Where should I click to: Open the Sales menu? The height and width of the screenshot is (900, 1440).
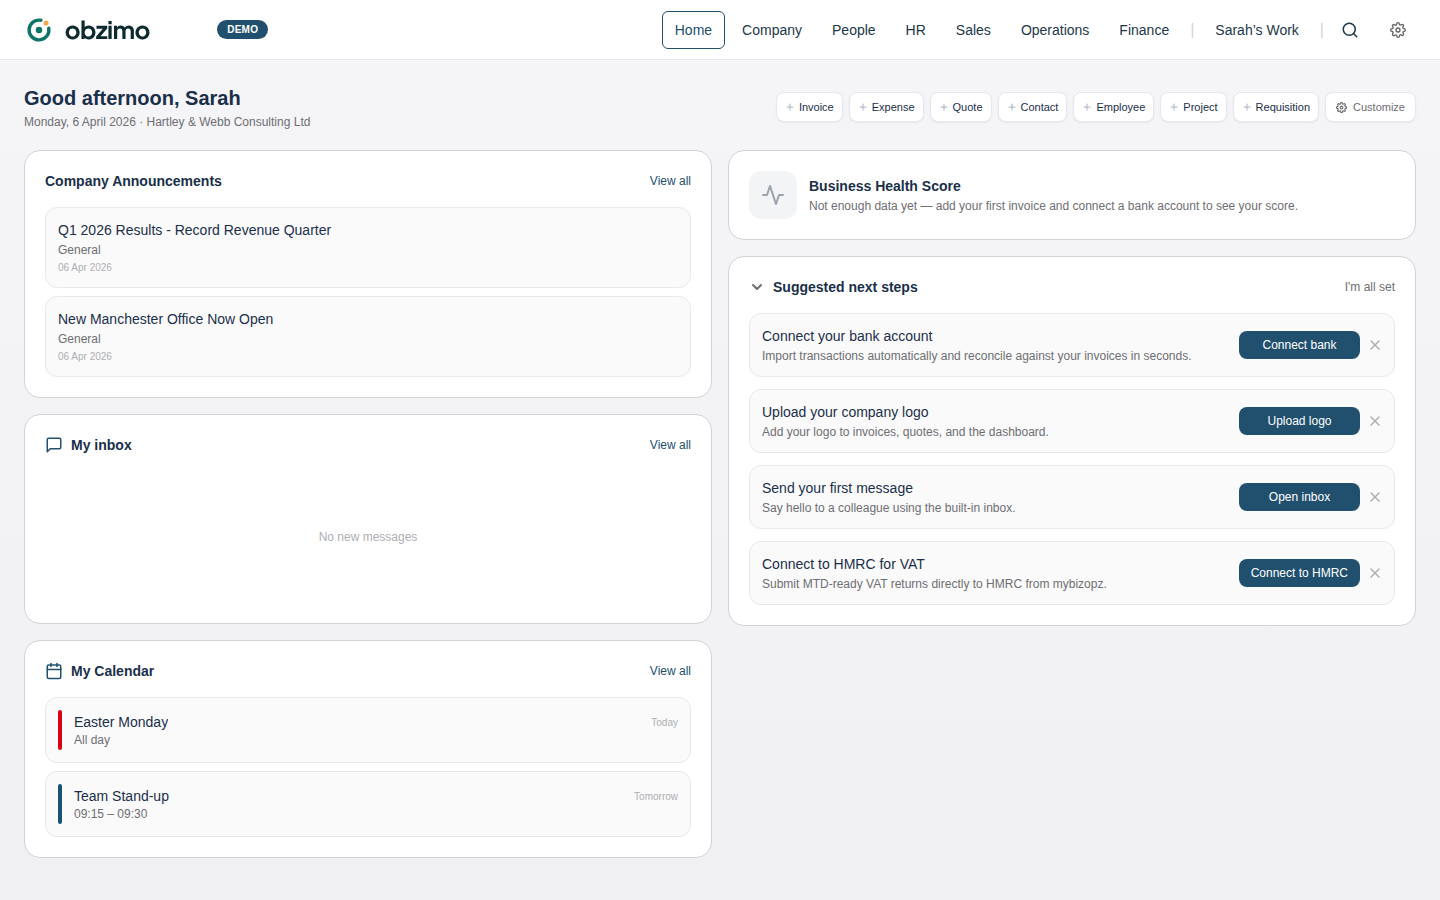[973, 30]
